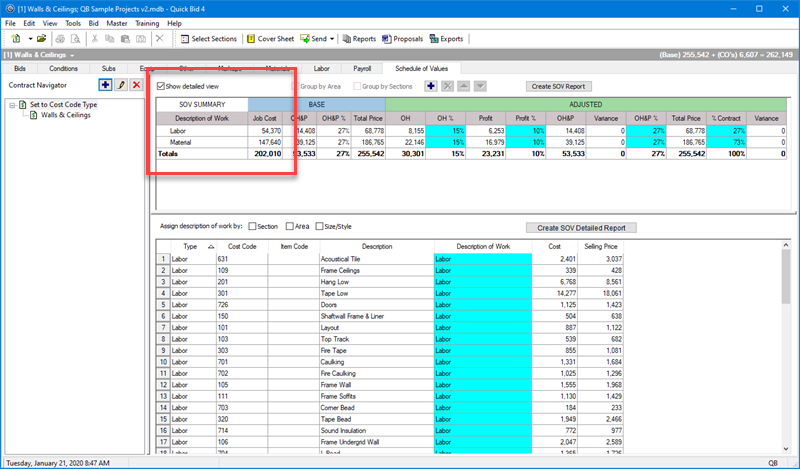This screenshot has height=470, width=800.
Task: Click the Cost Code column header
Action: pos(242,246)
